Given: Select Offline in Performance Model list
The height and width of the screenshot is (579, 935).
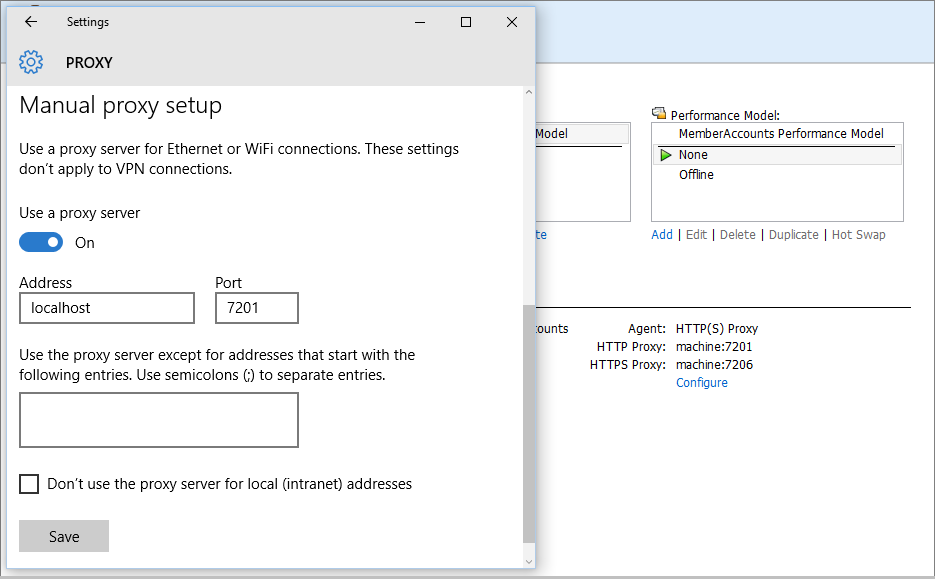Looking at the screenshot, I should coord(697,175).
